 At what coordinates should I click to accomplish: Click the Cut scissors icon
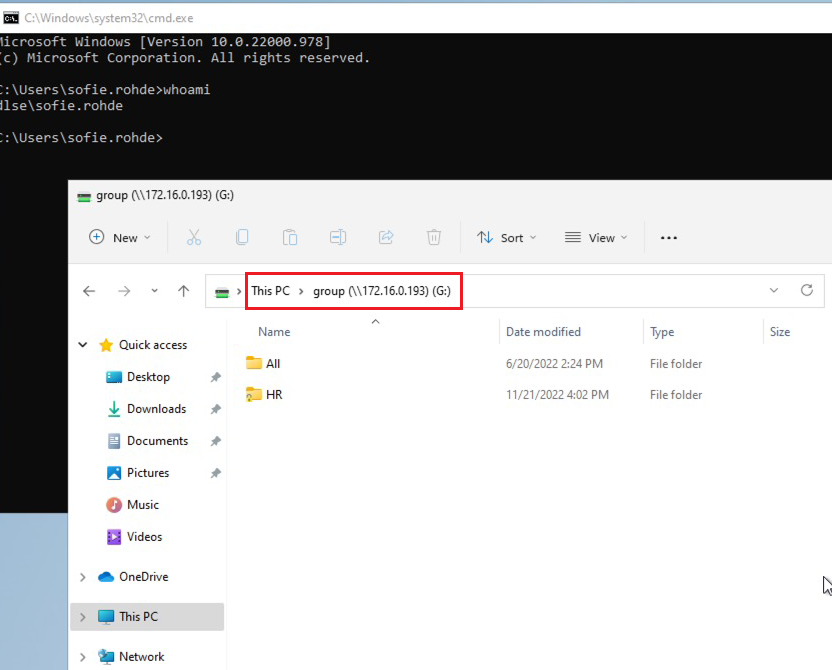point(194,237)
